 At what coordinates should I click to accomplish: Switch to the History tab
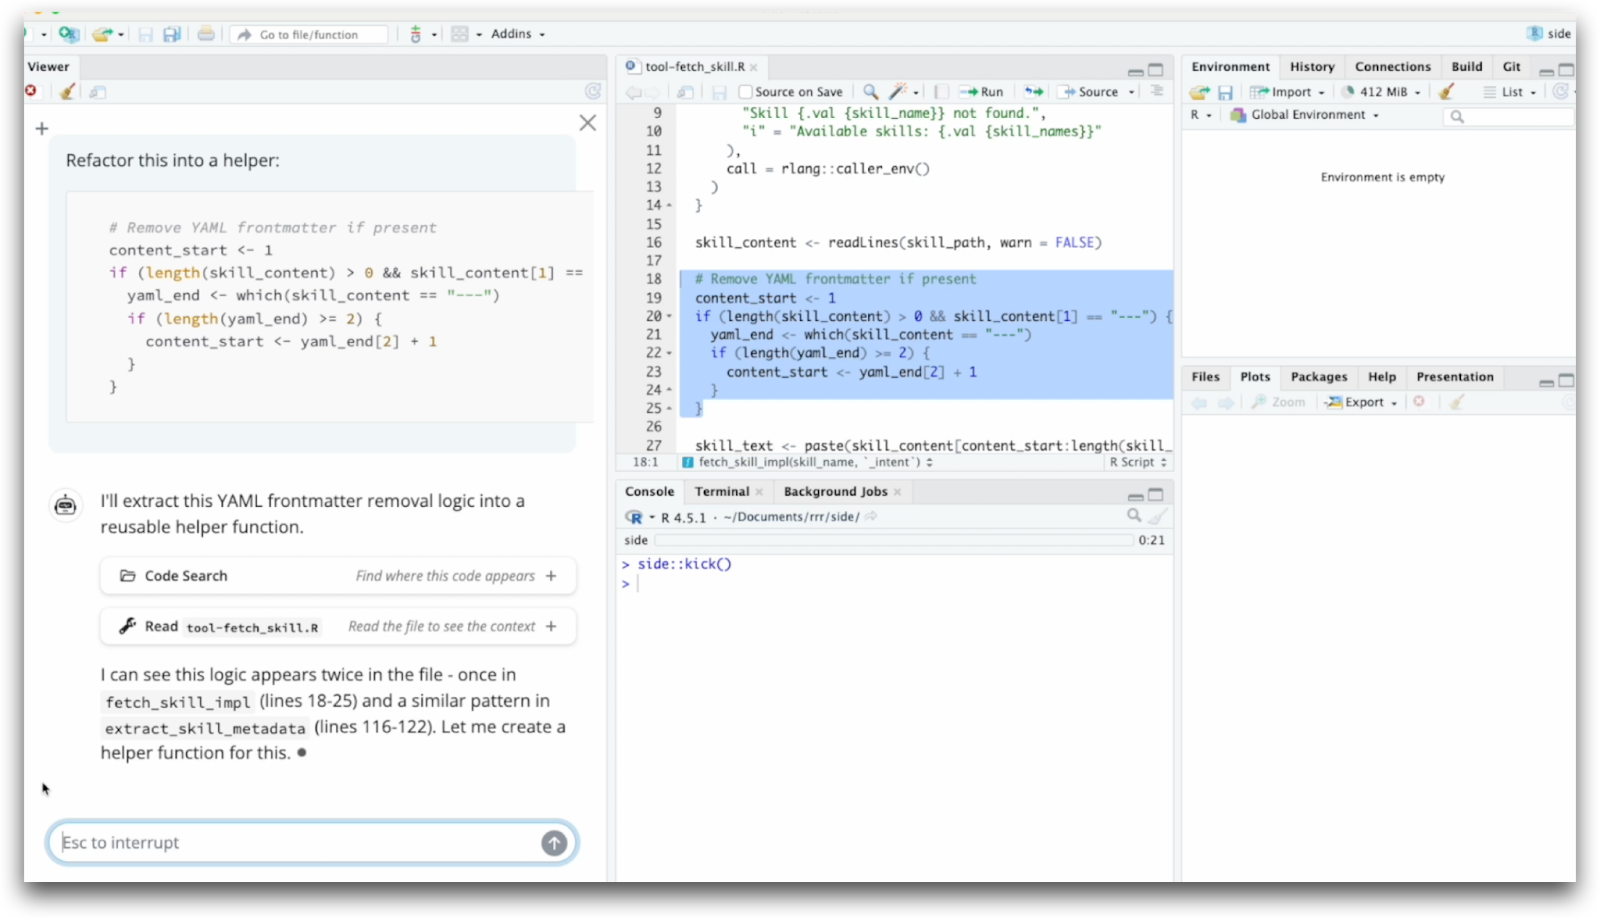click(x=1311, y=67)
